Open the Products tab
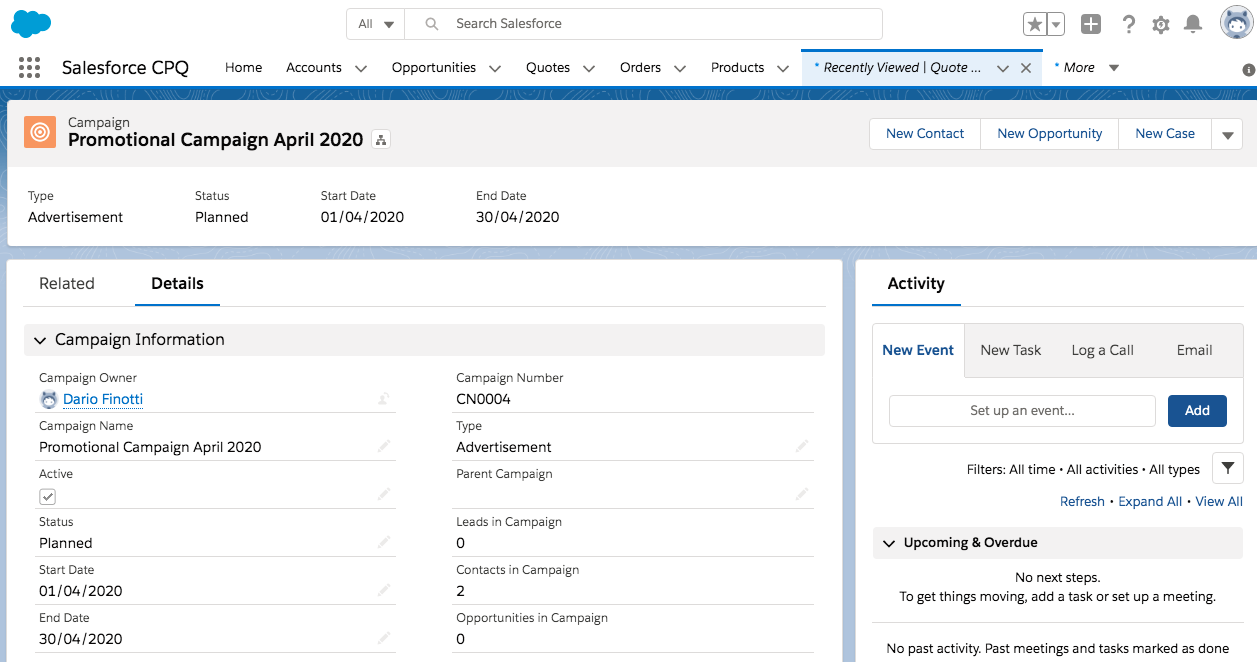Screen dimensions: 1257x662 (x=737, y=68)
